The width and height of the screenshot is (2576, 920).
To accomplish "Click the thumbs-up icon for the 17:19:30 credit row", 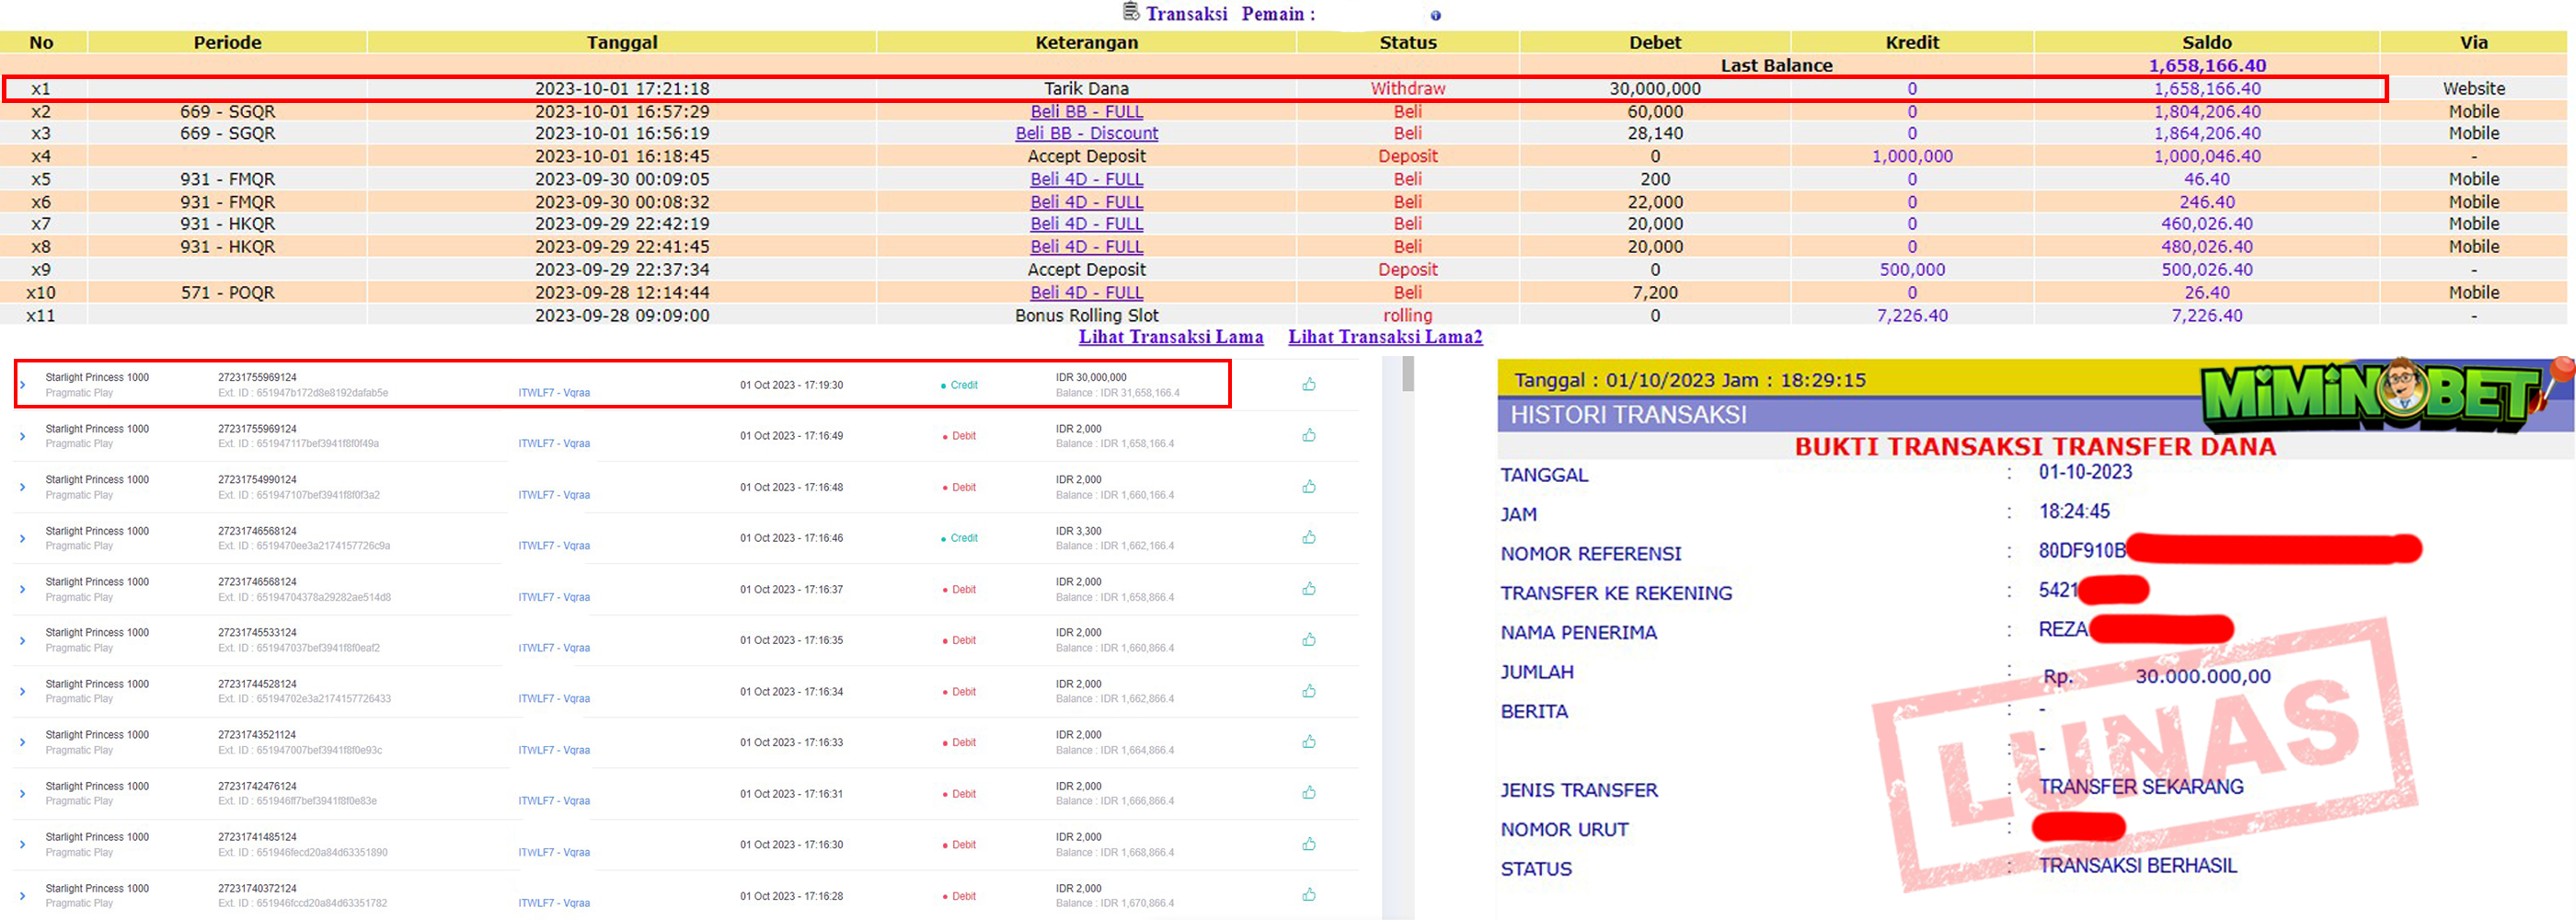I will 1309,385.
